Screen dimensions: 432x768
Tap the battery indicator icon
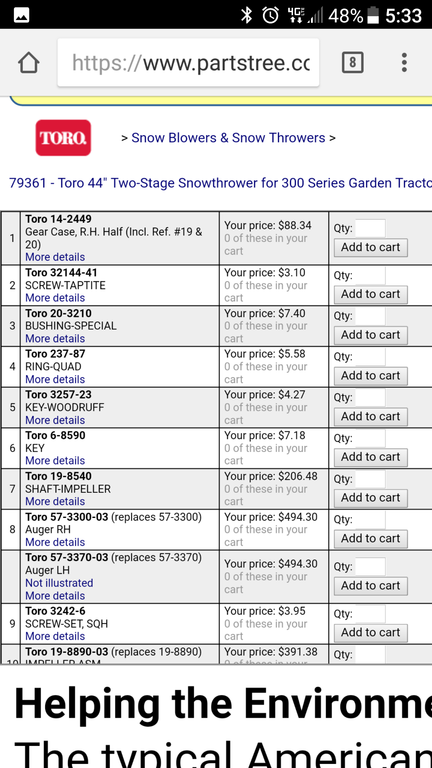point(373,15)
